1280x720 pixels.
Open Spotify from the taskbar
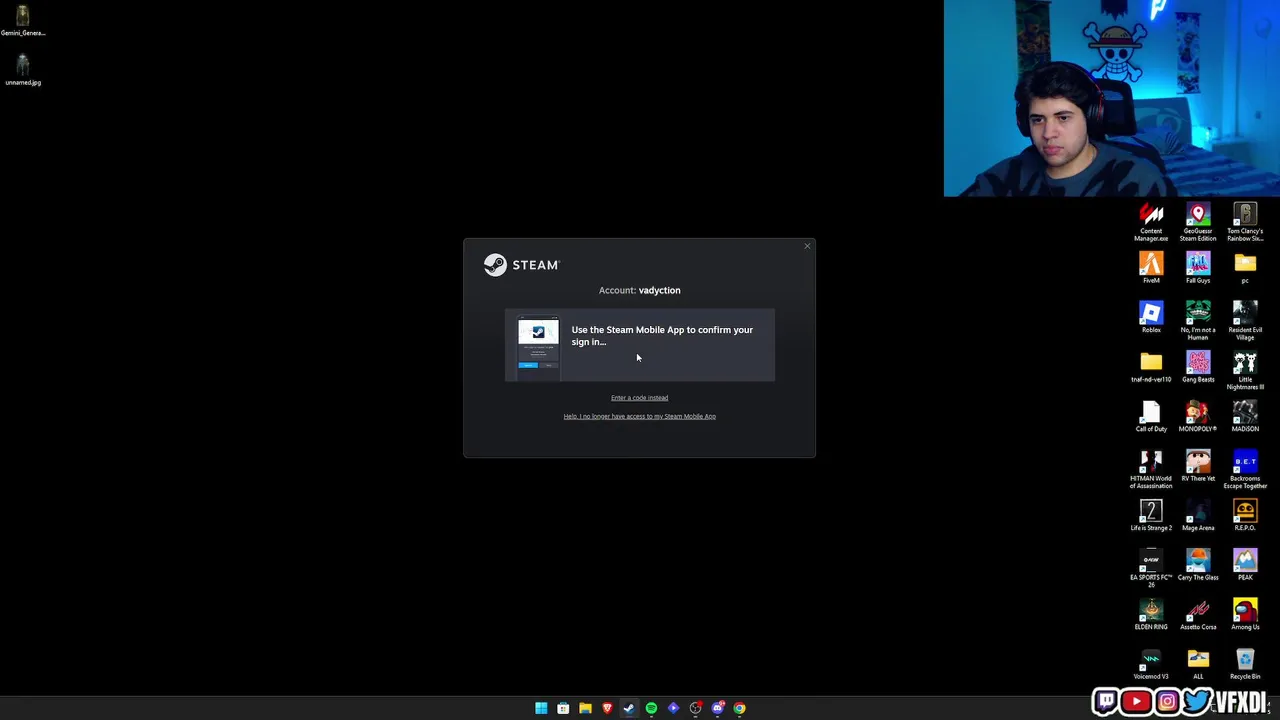(651, 708)
